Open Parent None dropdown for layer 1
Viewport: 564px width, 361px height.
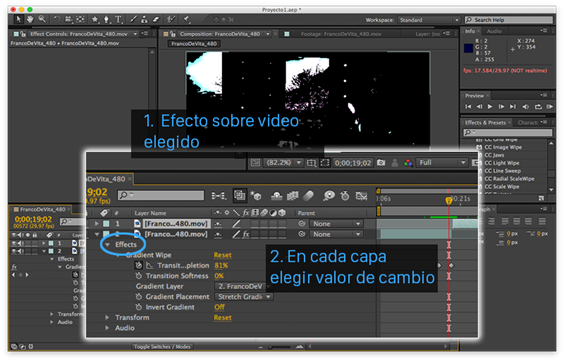point(336,224)
